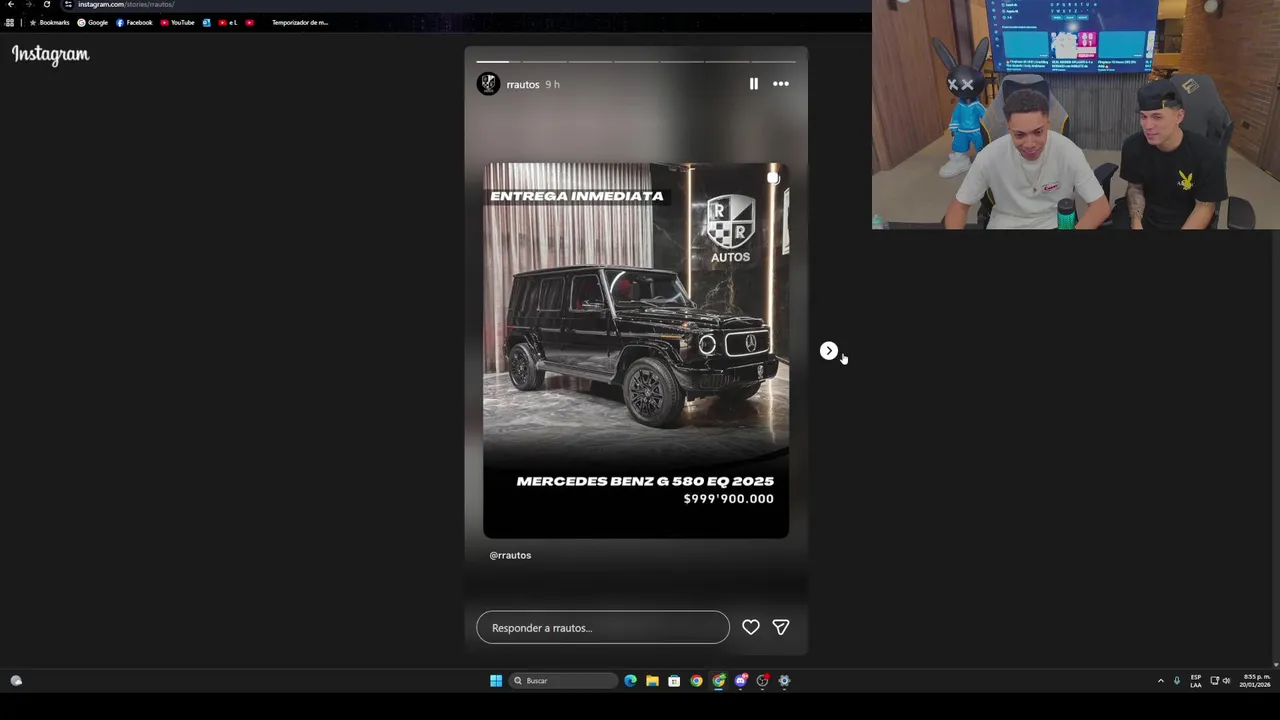Reload the browser page
Screen dimensions: 1280x720
[46, 5]
